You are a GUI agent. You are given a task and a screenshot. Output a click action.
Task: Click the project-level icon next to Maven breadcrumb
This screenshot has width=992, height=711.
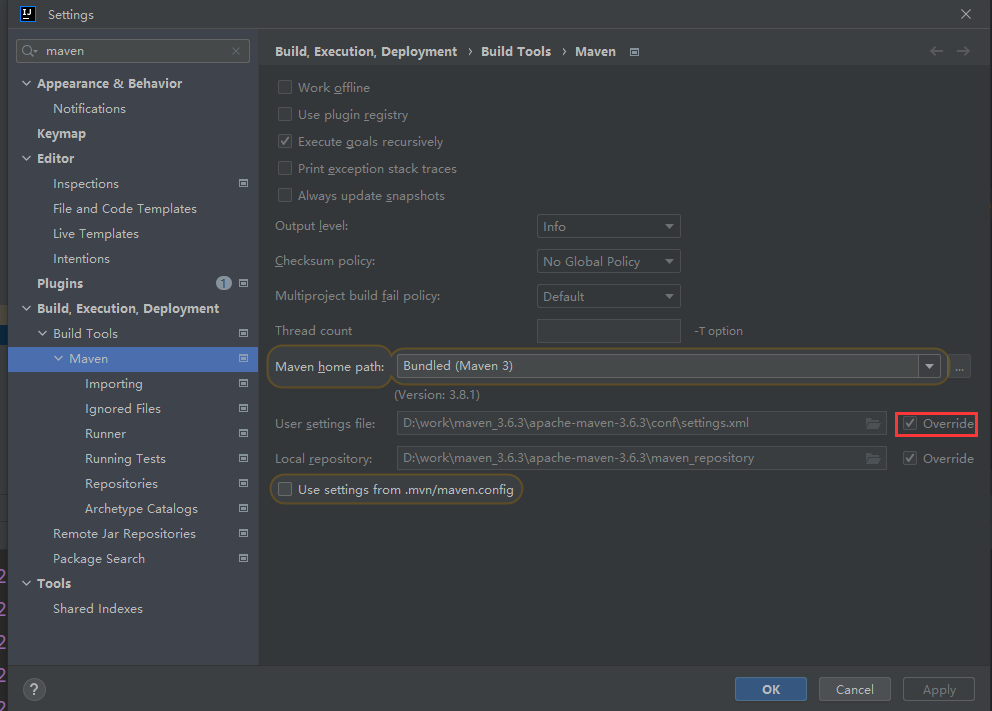(634, 52)
